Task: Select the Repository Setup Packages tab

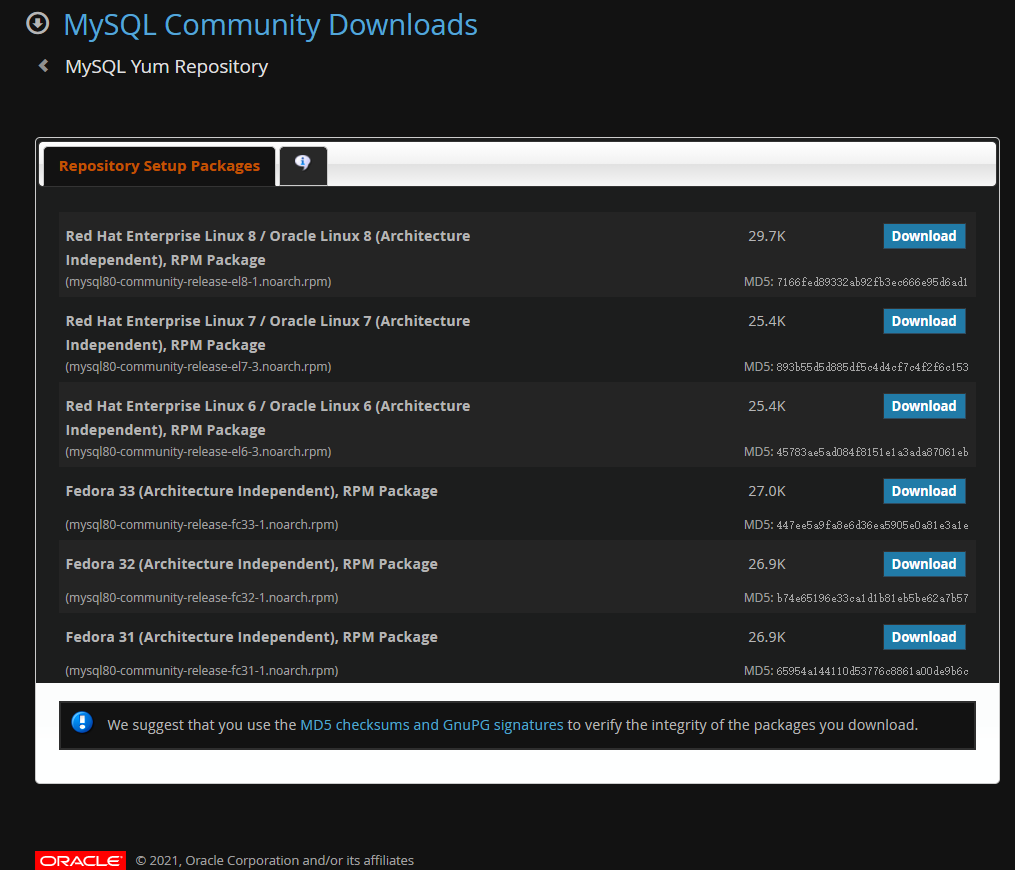Action: [x=159, y=166]
